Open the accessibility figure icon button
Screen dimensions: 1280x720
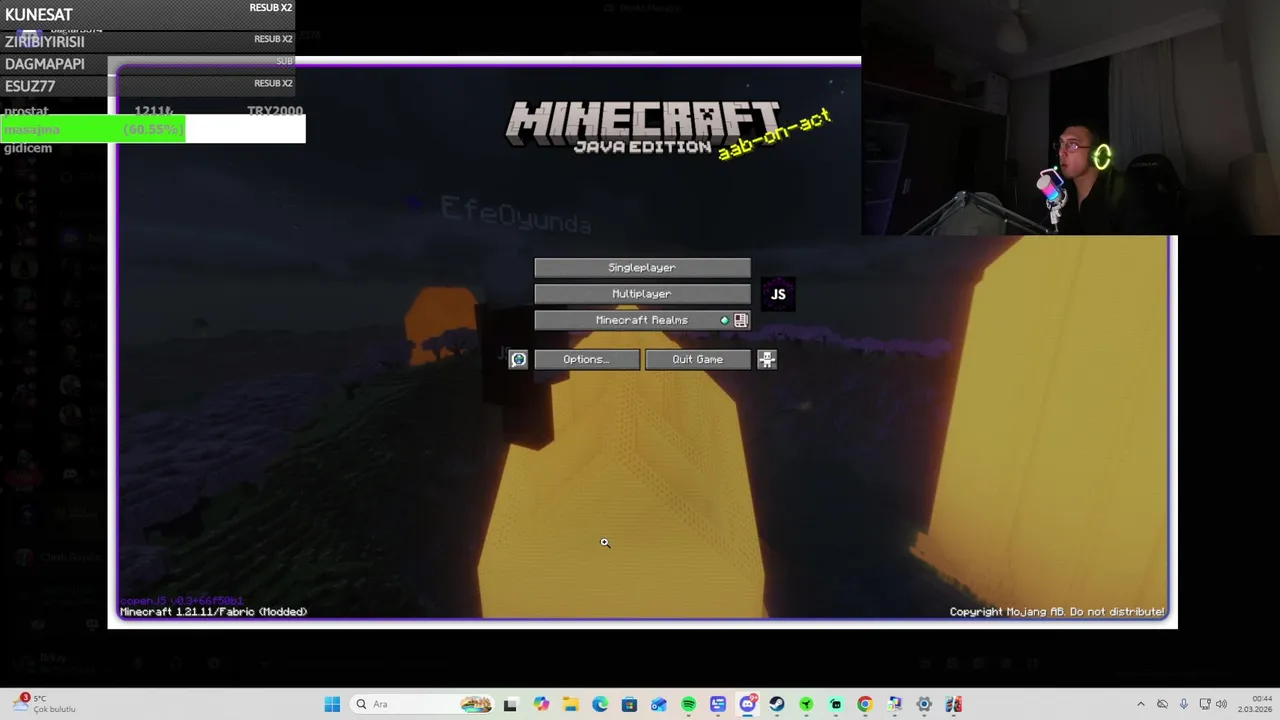[x=766, y=359]
